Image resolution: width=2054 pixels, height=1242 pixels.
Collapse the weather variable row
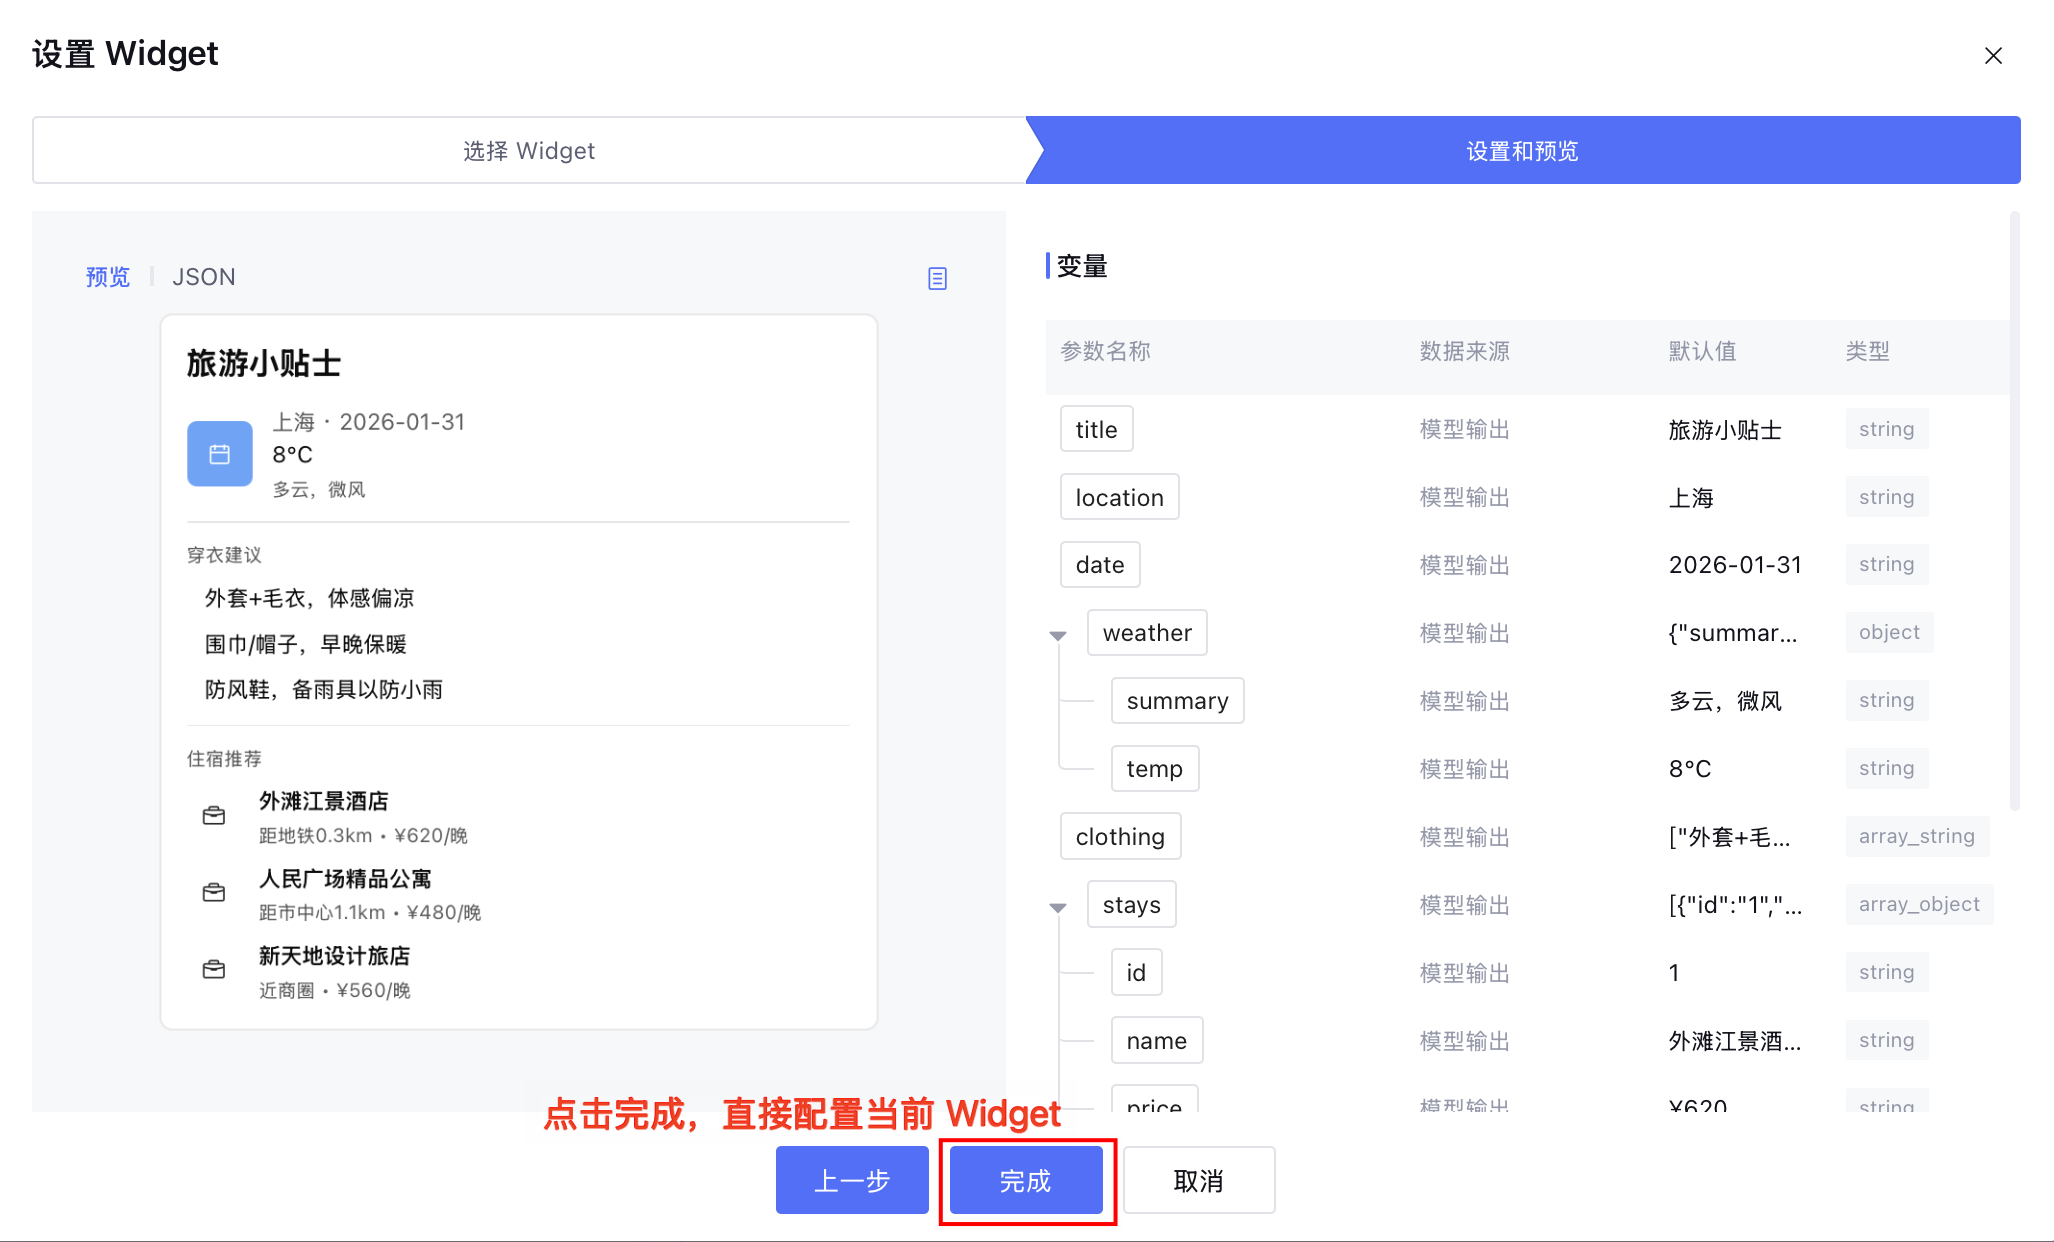1058,635
